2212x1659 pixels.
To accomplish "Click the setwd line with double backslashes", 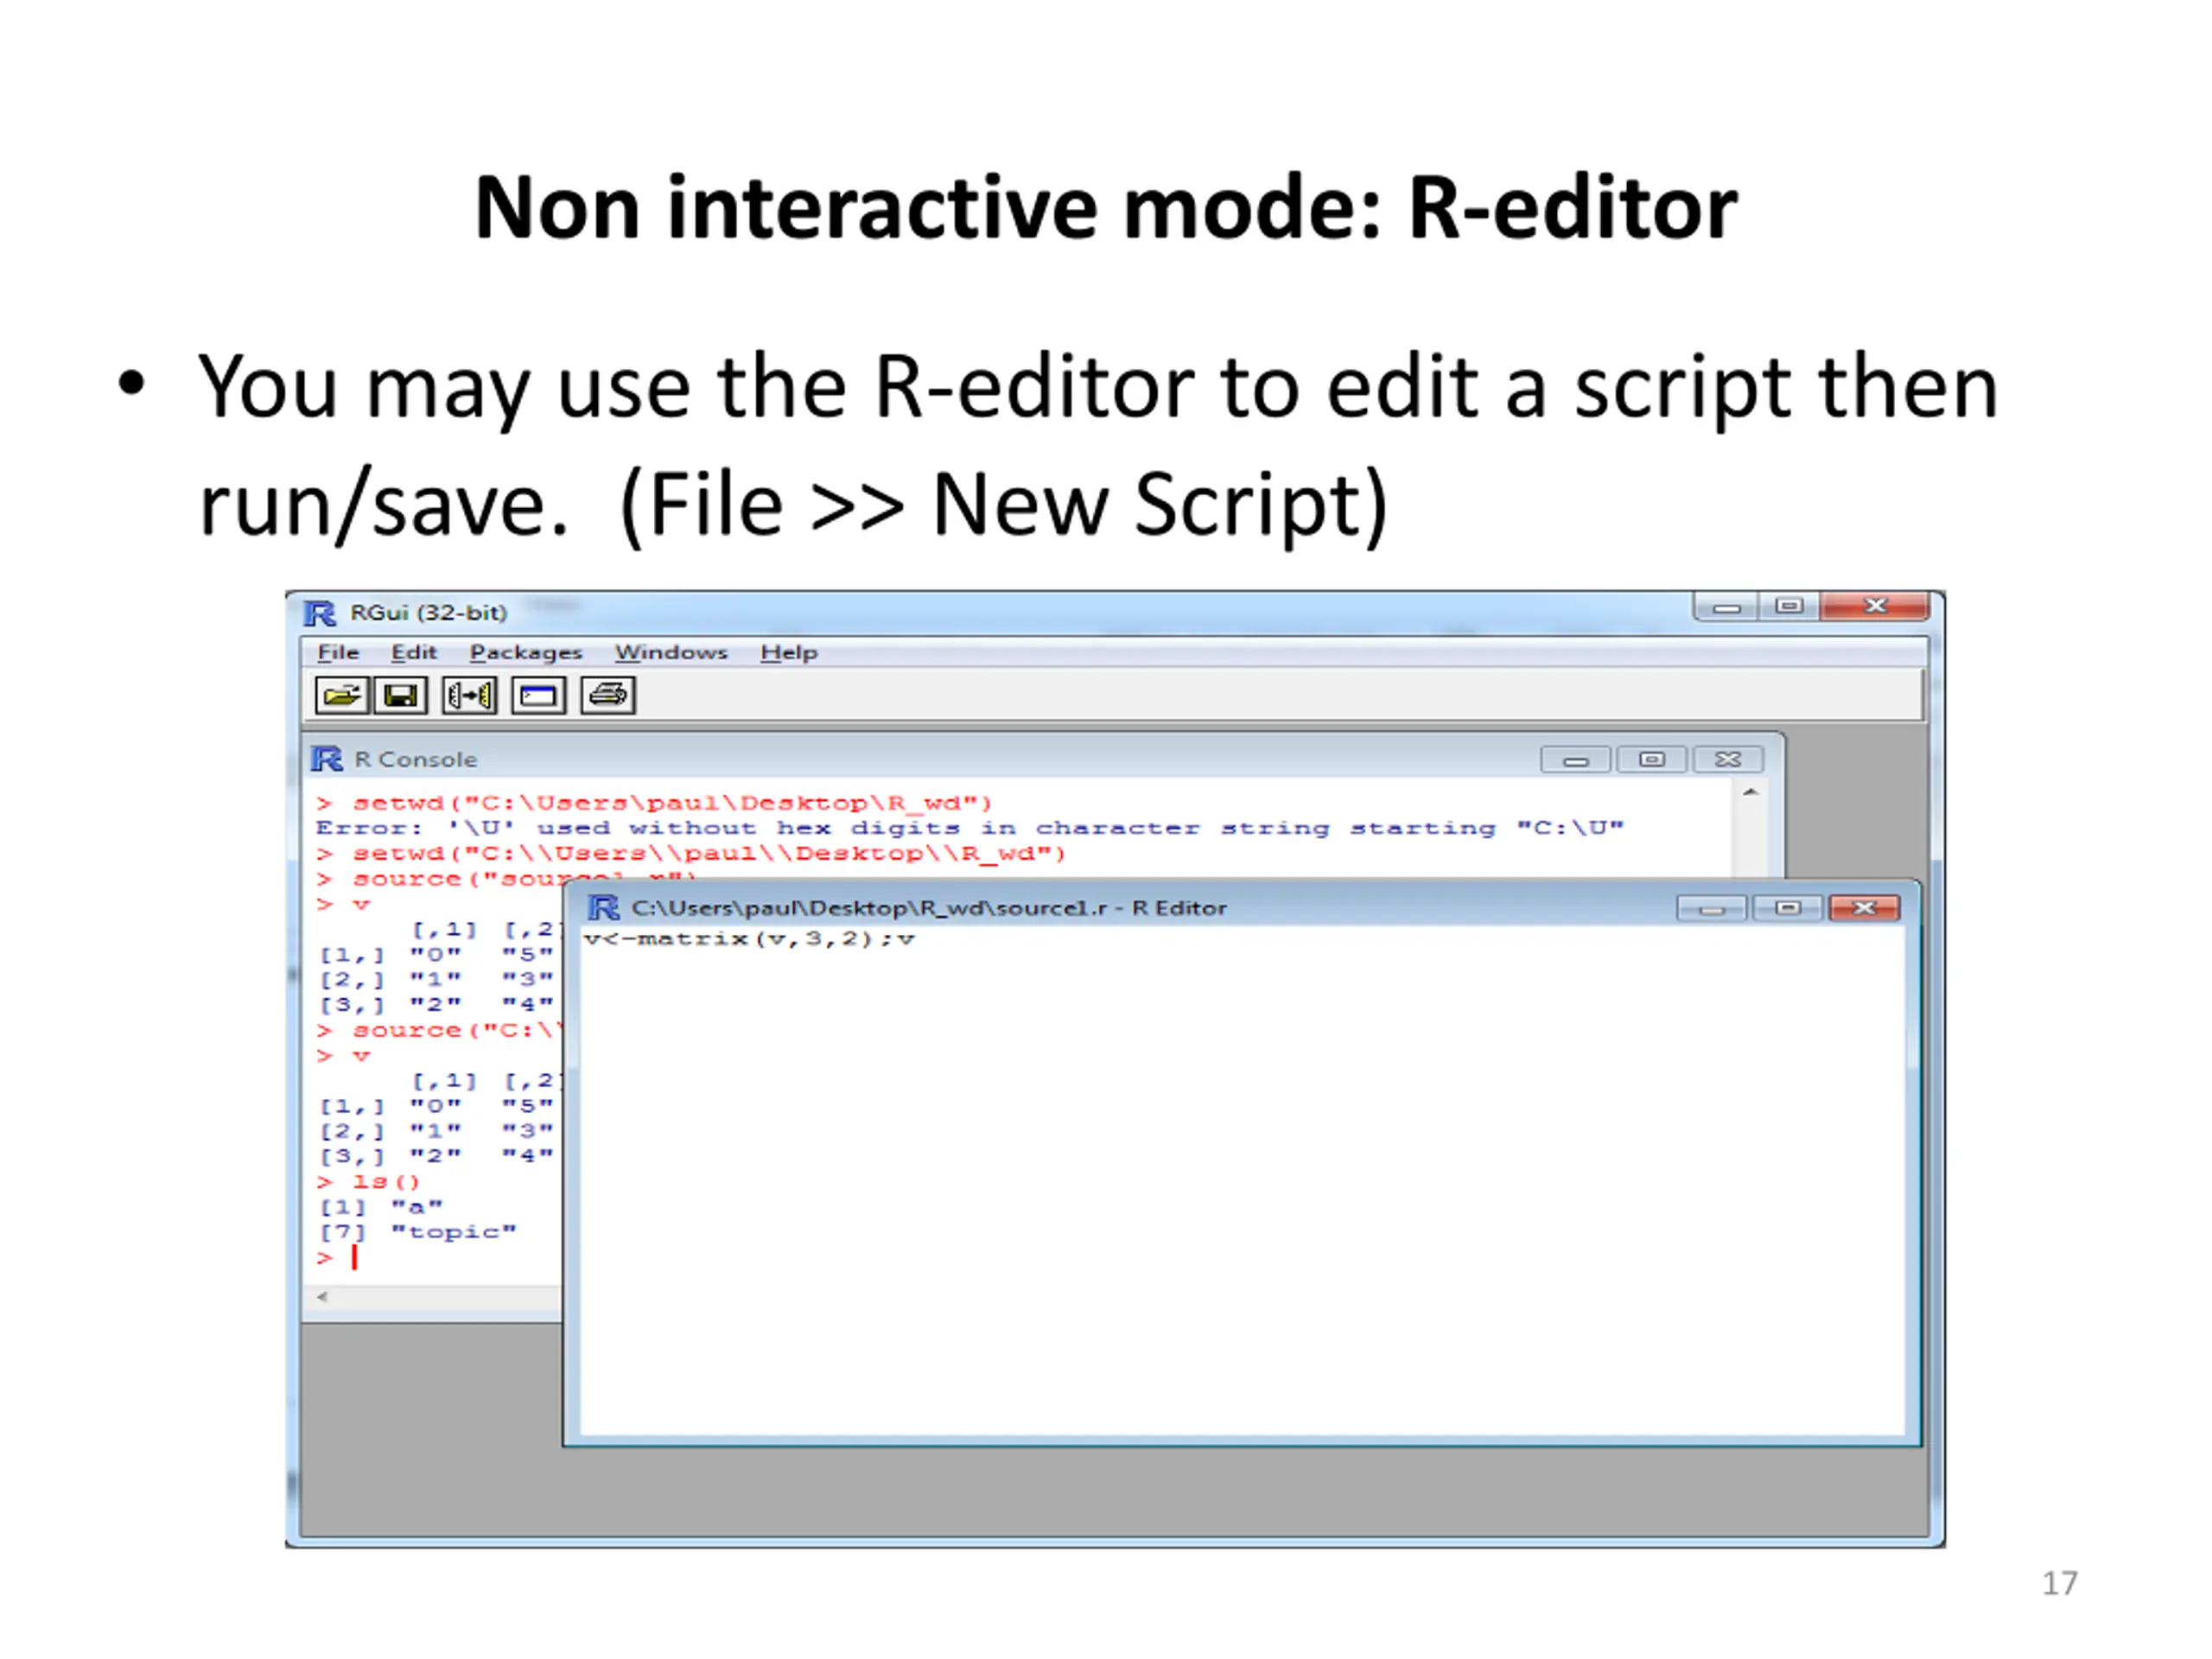I will [x=692, y=853].
